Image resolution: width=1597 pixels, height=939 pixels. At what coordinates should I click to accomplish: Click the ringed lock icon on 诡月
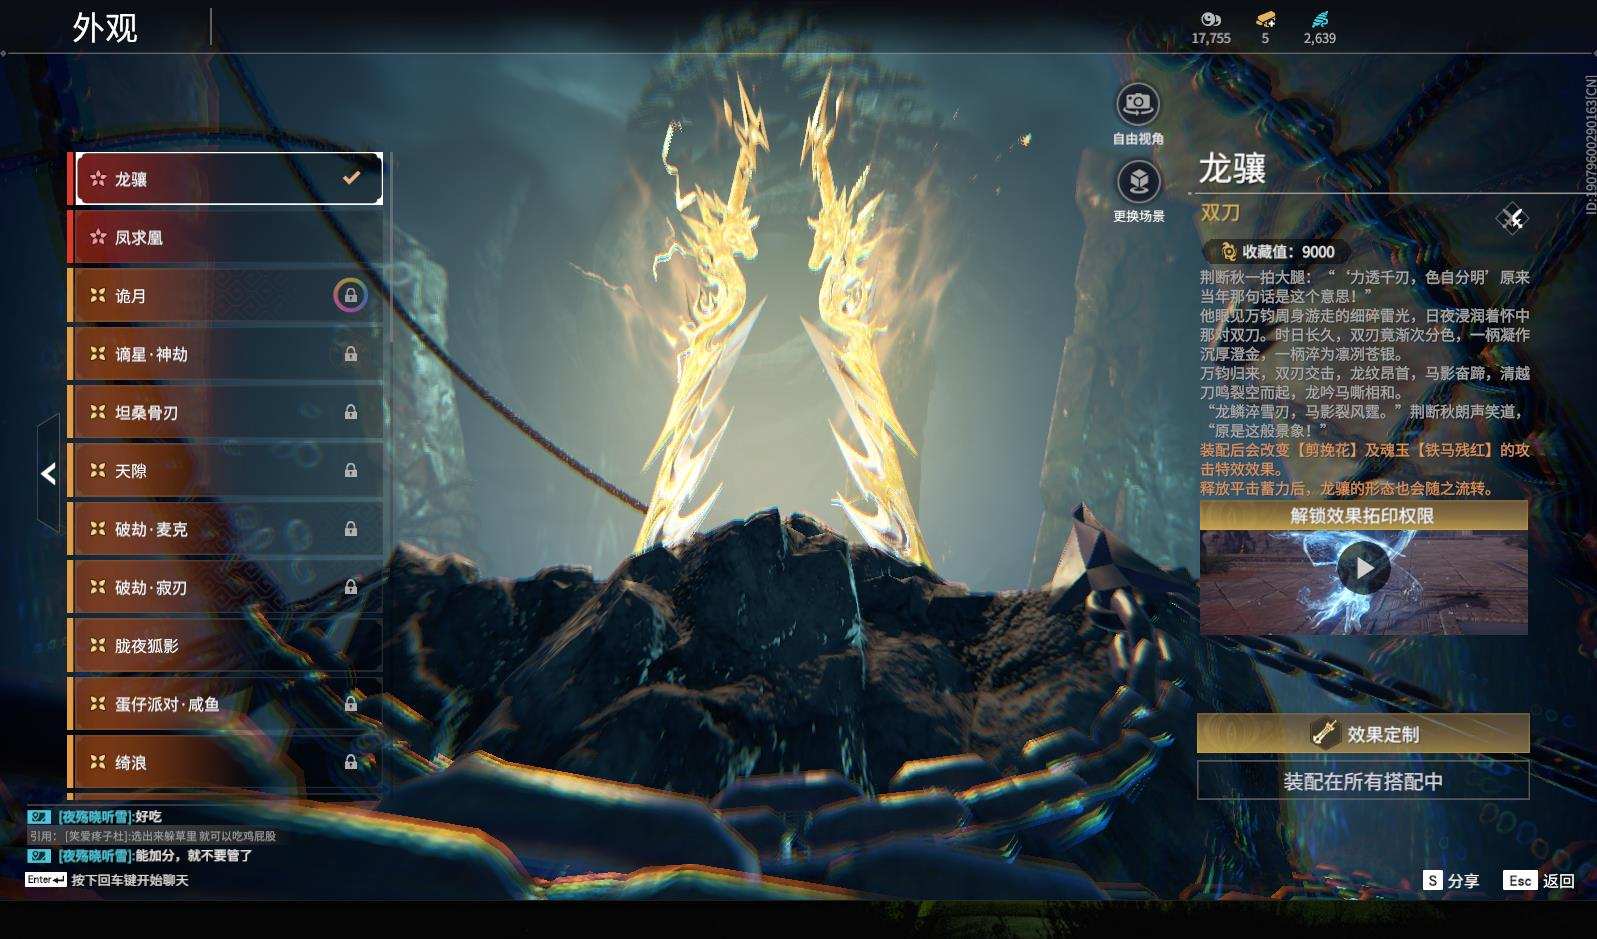pos(350,296)
